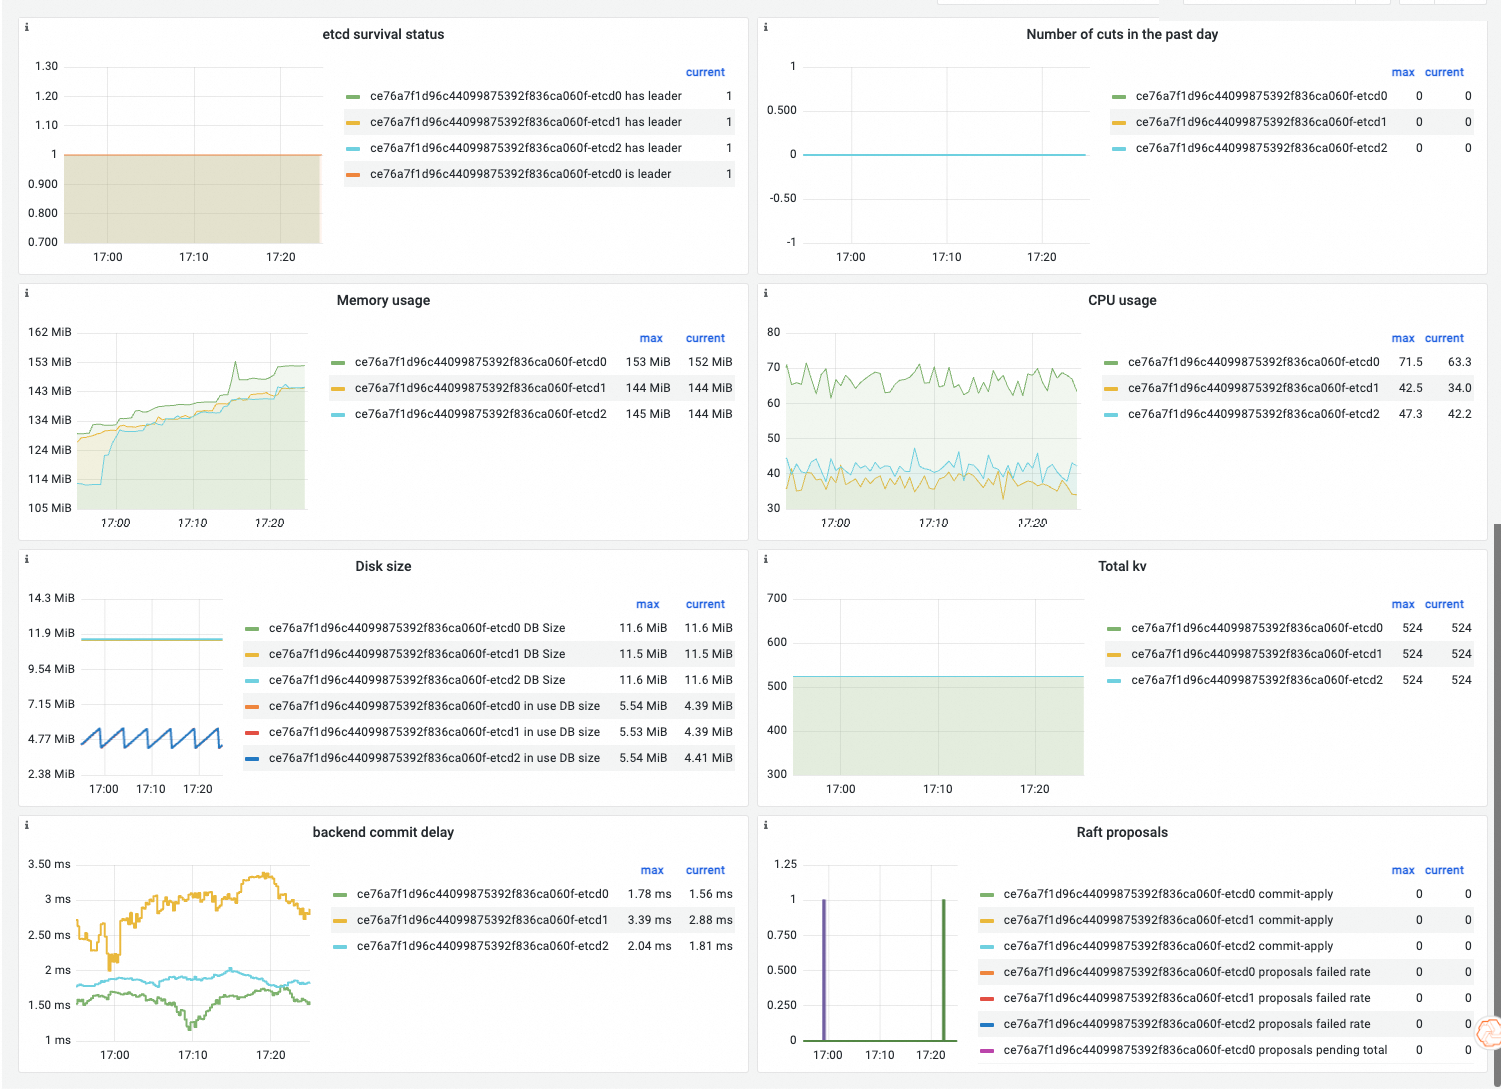Change color of etcd1 in CPU usage legend
The image size is (1501, 1089).
[1111, 389]
